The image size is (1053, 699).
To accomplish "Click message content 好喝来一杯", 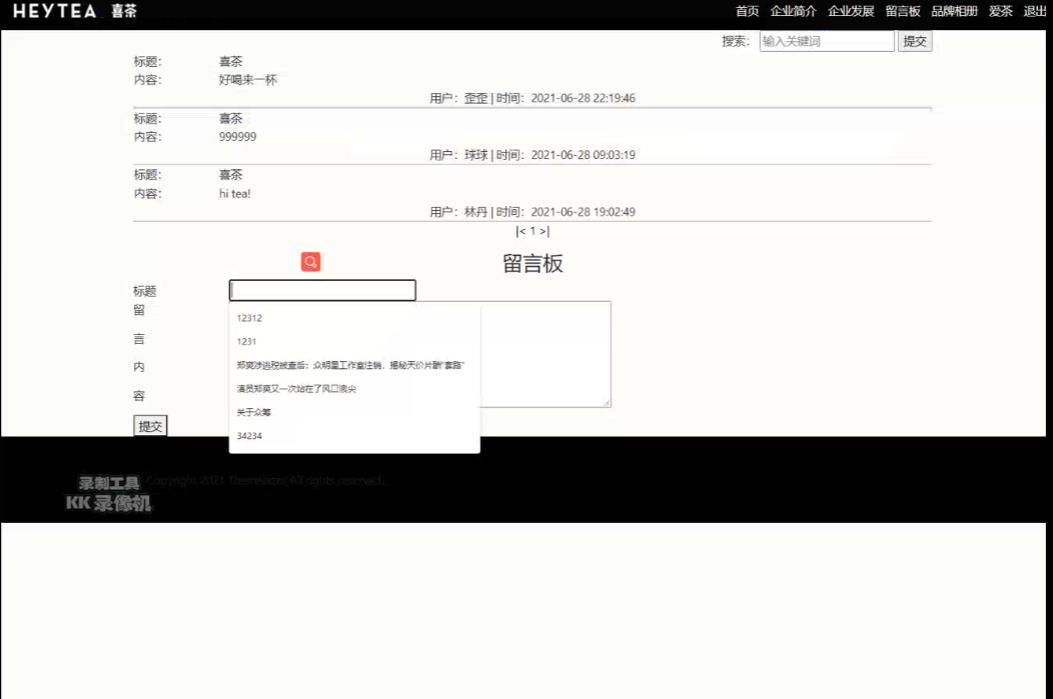I will (248, 80).
